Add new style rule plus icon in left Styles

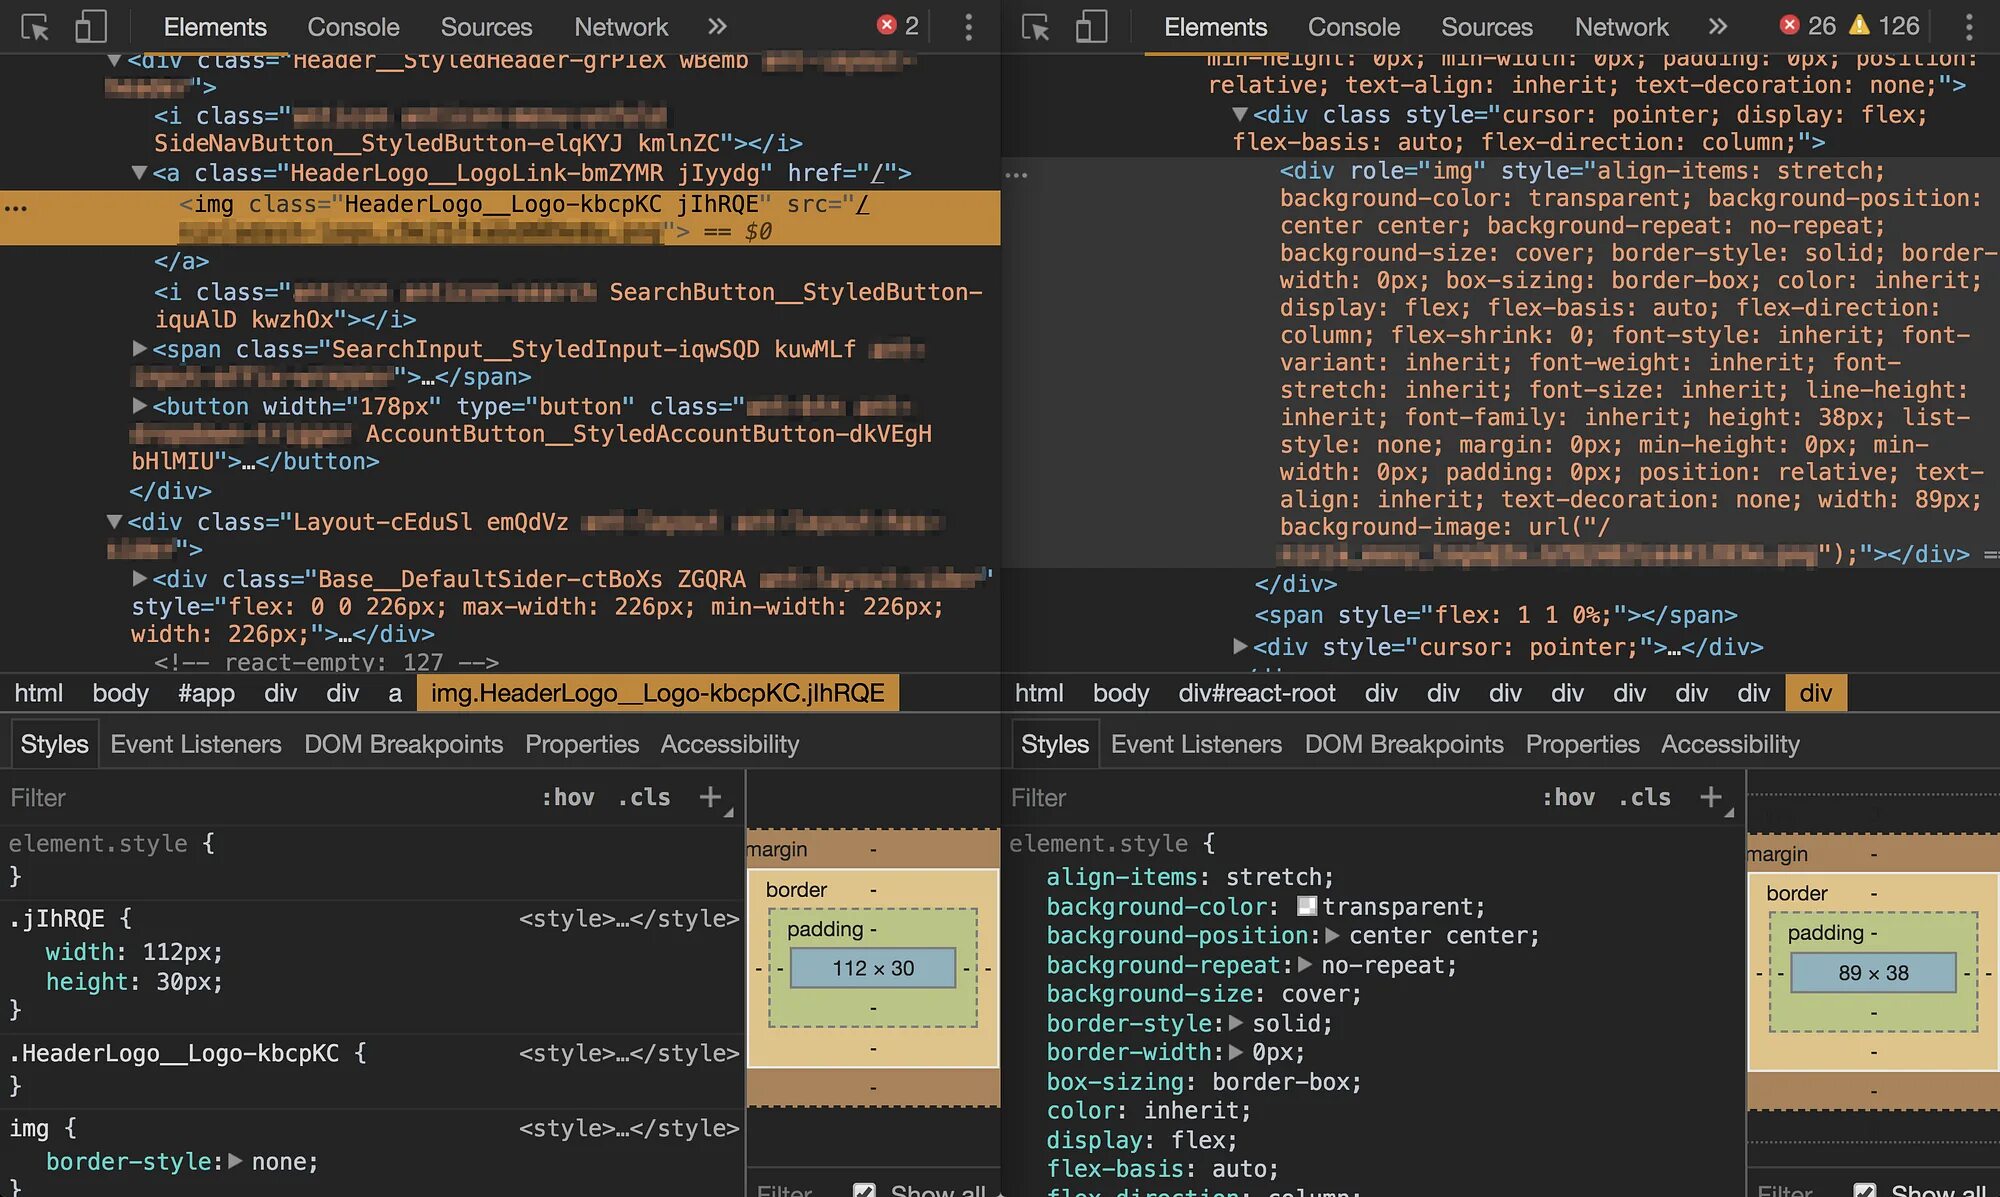tap(710, 797)
